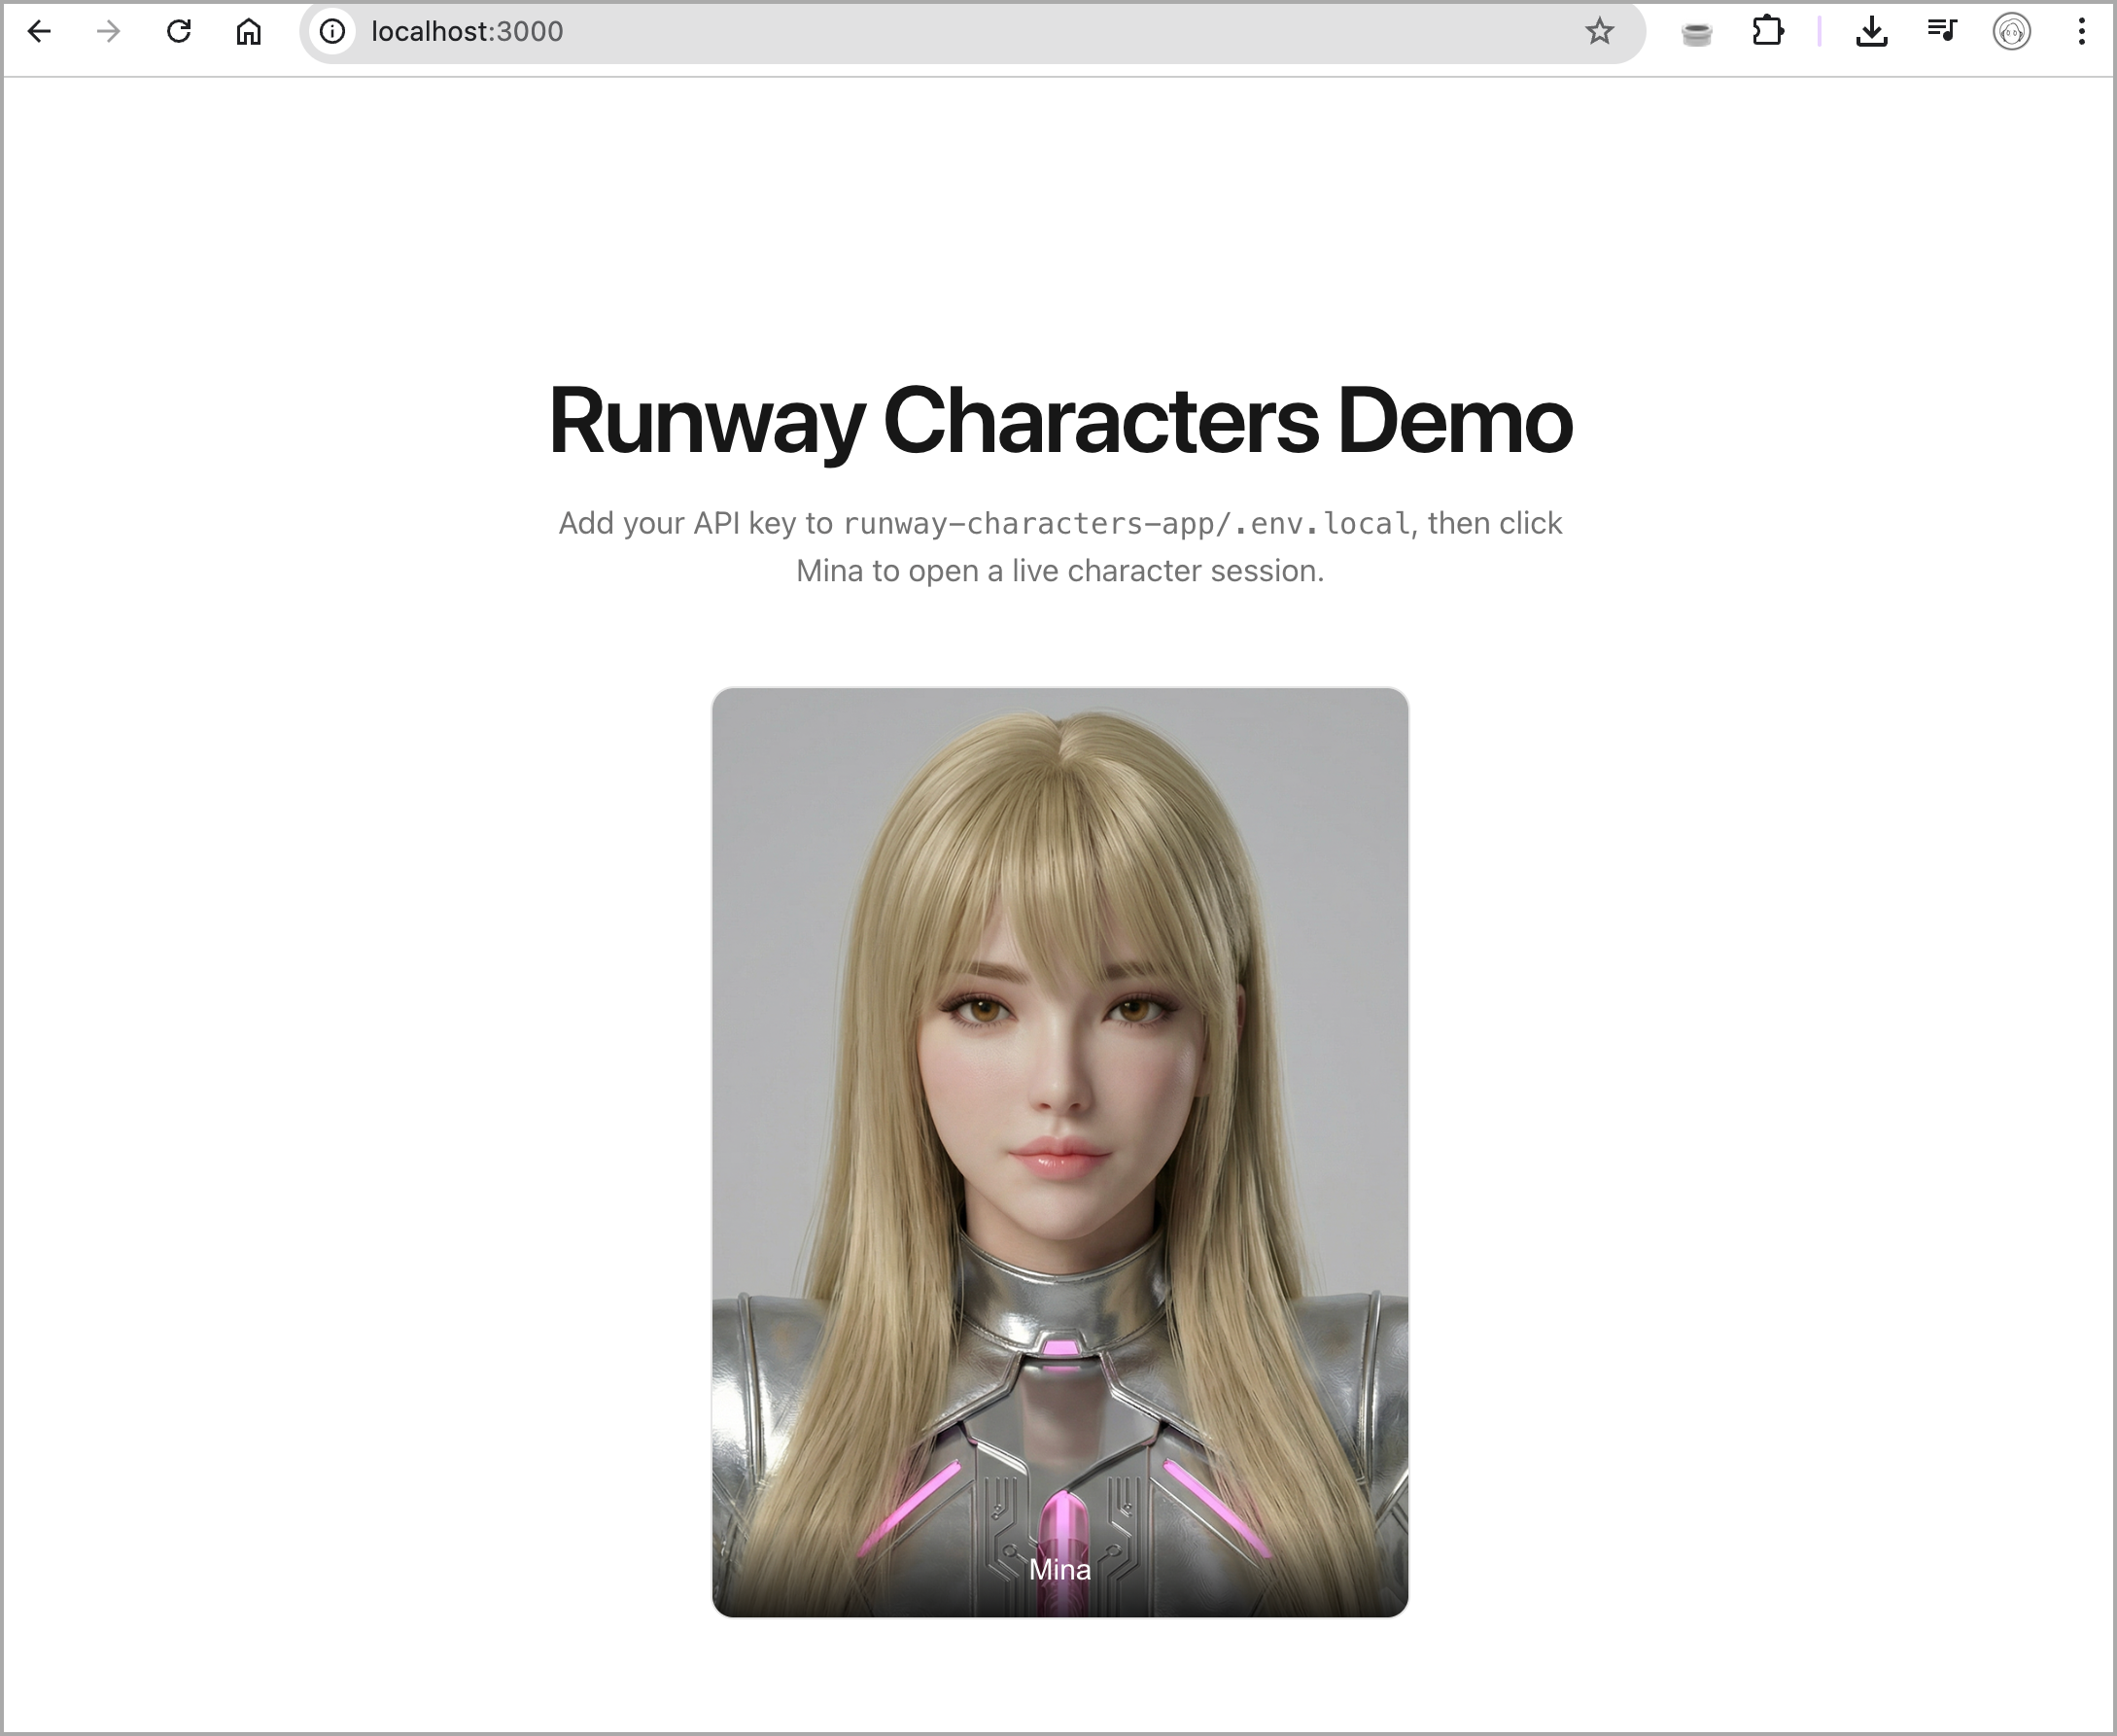Bookmark this page with the star
2117x1736 pixels.
[1599, 32]
